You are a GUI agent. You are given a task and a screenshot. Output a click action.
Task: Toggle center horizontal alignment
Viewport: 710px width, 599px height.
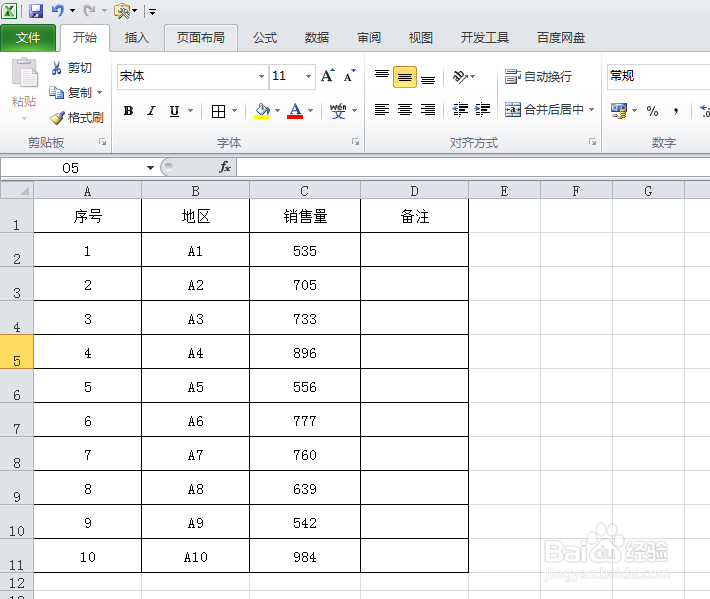[405, 110]
